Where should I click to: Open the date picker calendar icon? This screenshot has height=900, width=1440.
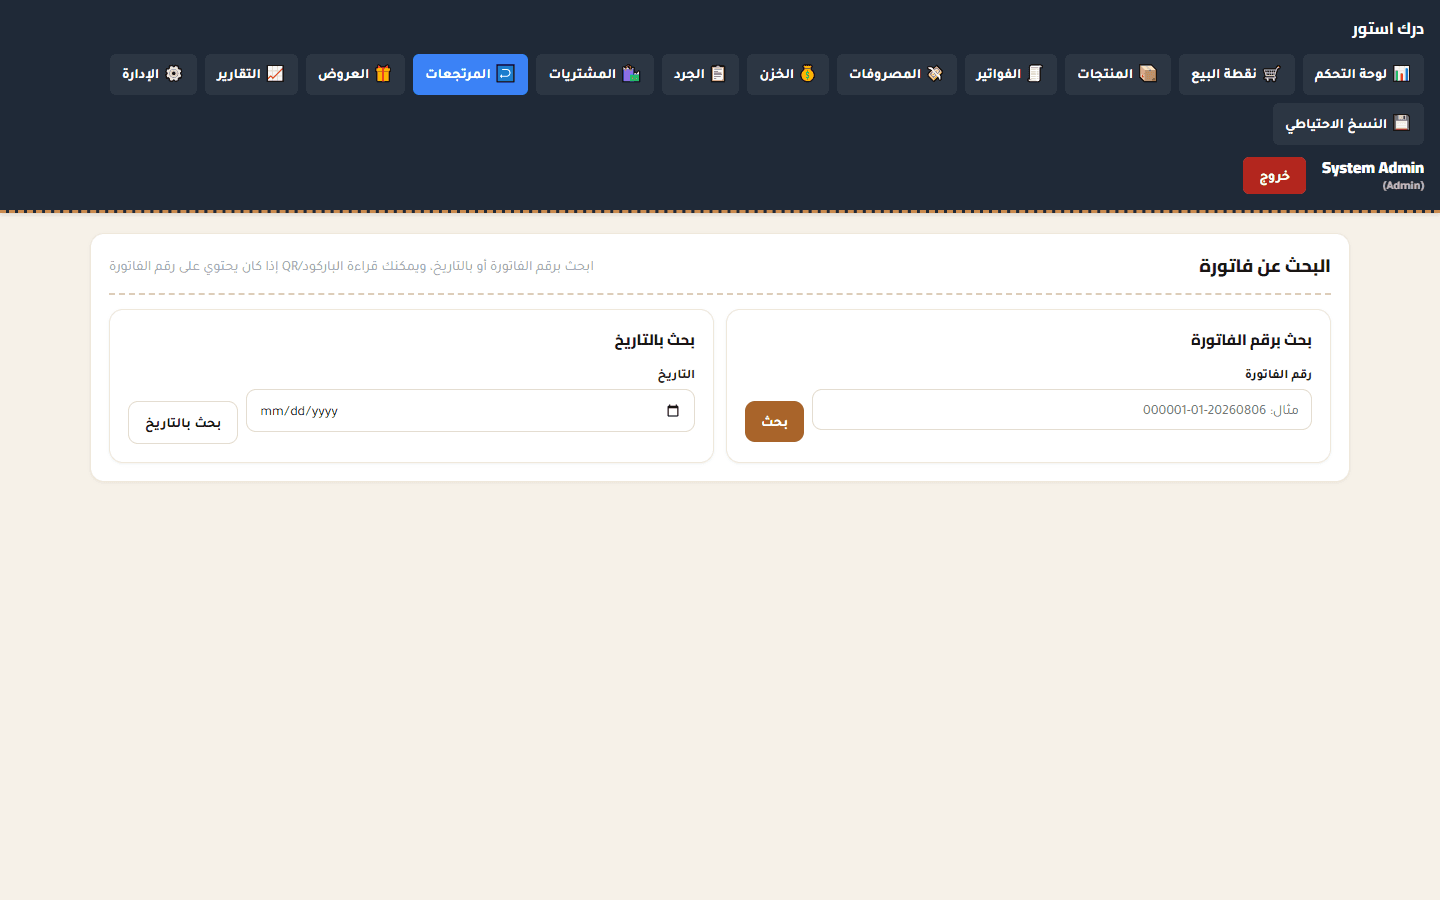[x=673, y=411]
